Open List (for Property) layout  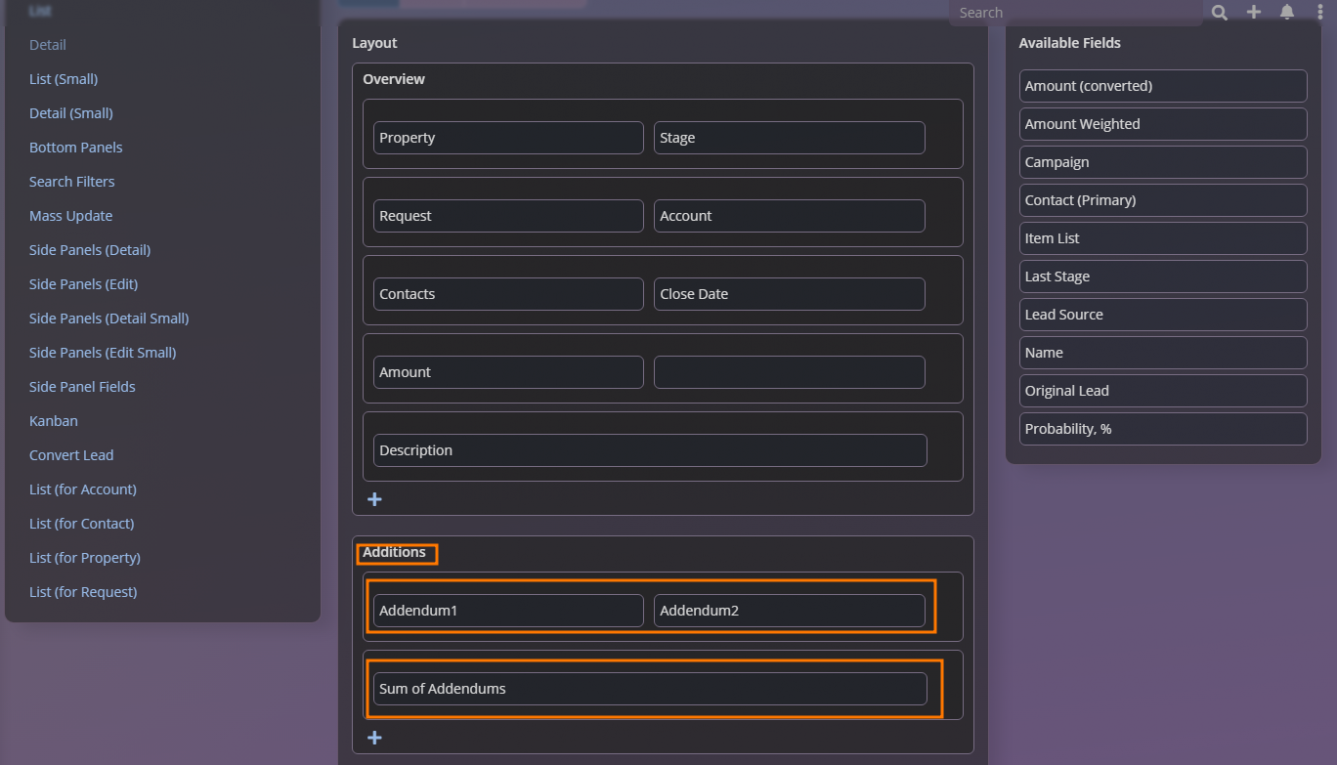[x=85, y=557]
